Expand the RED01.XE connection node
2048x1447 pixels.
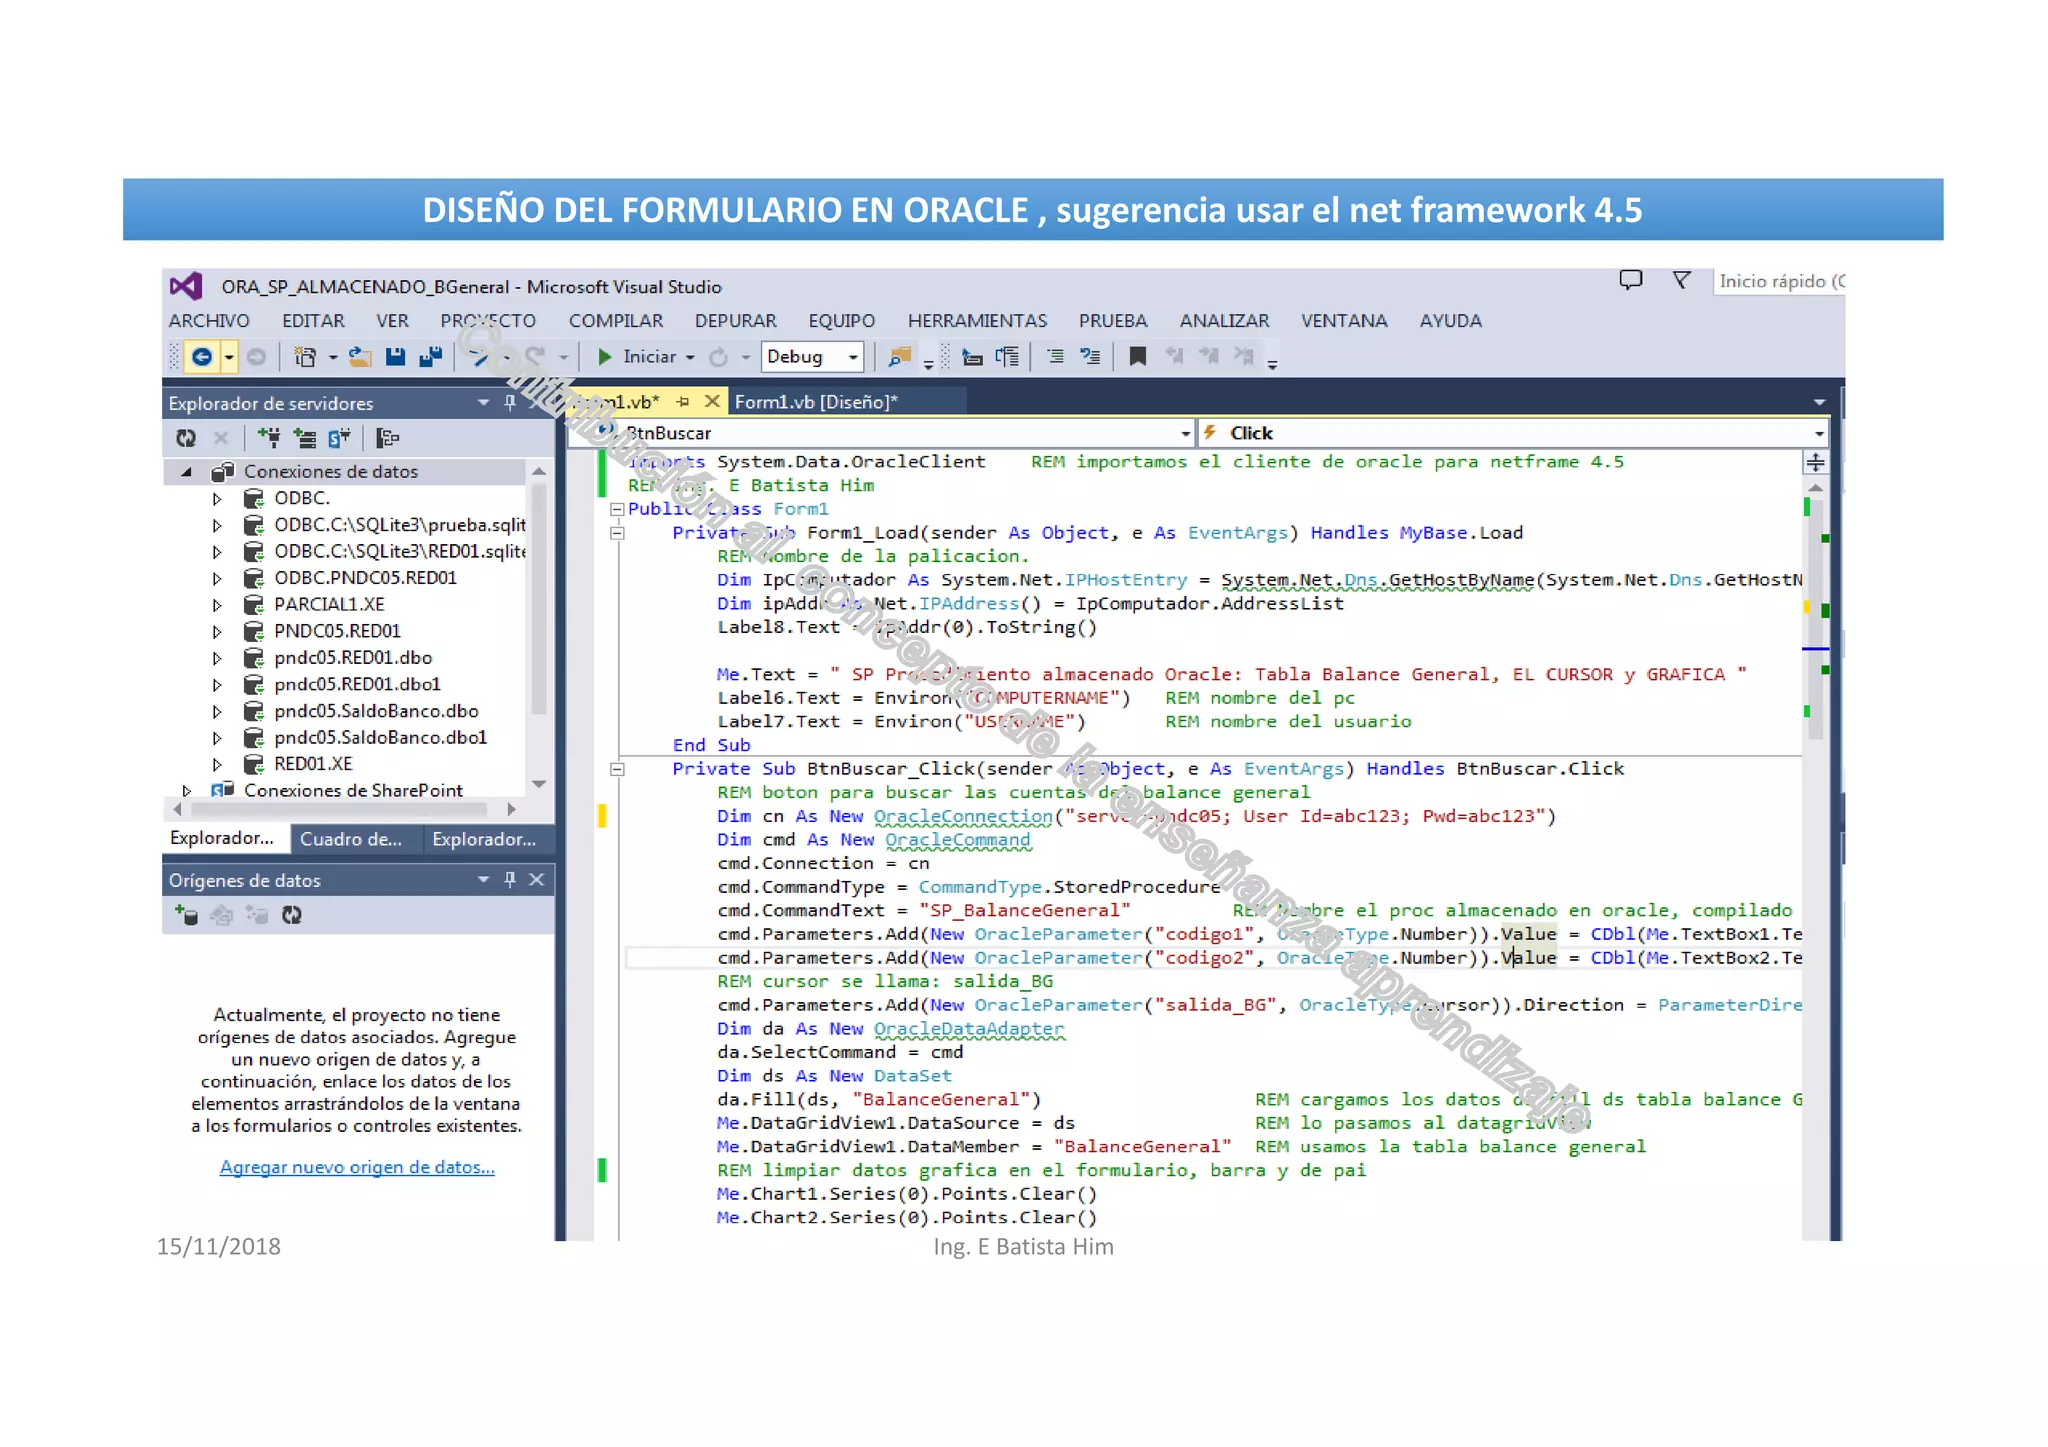pos(217,764)
